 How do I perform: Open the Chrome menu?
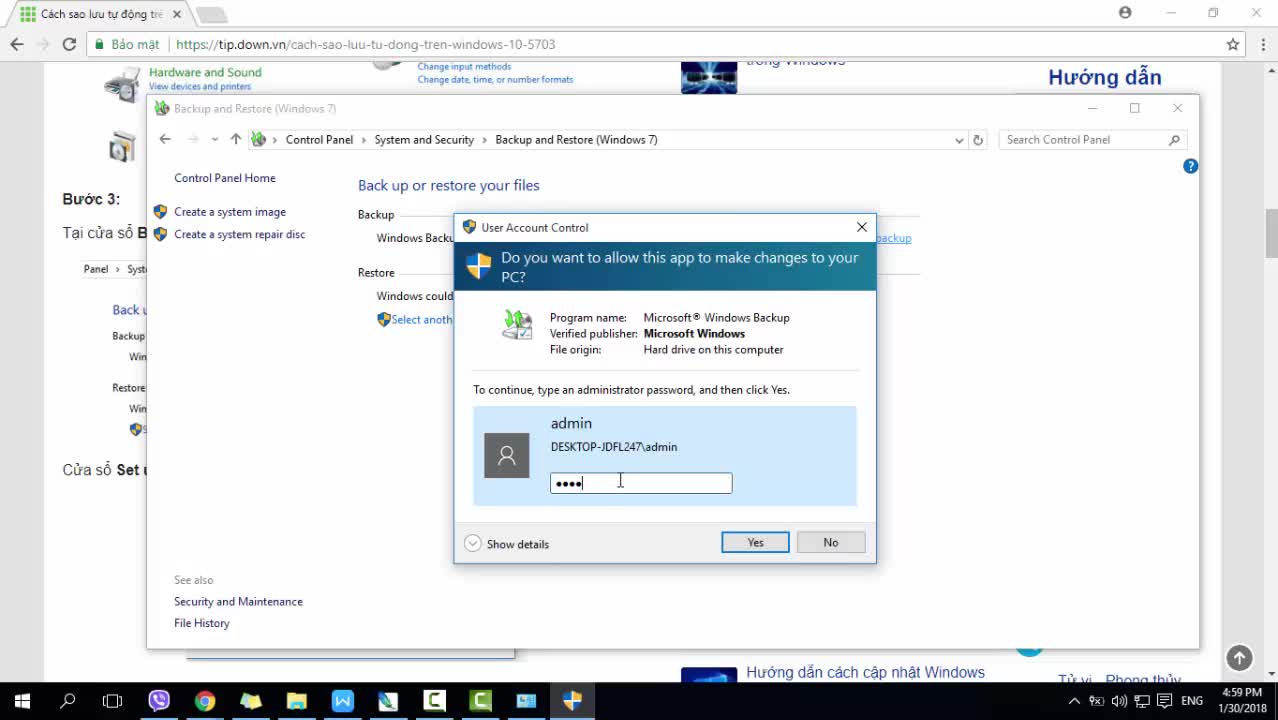[1261, 44]
